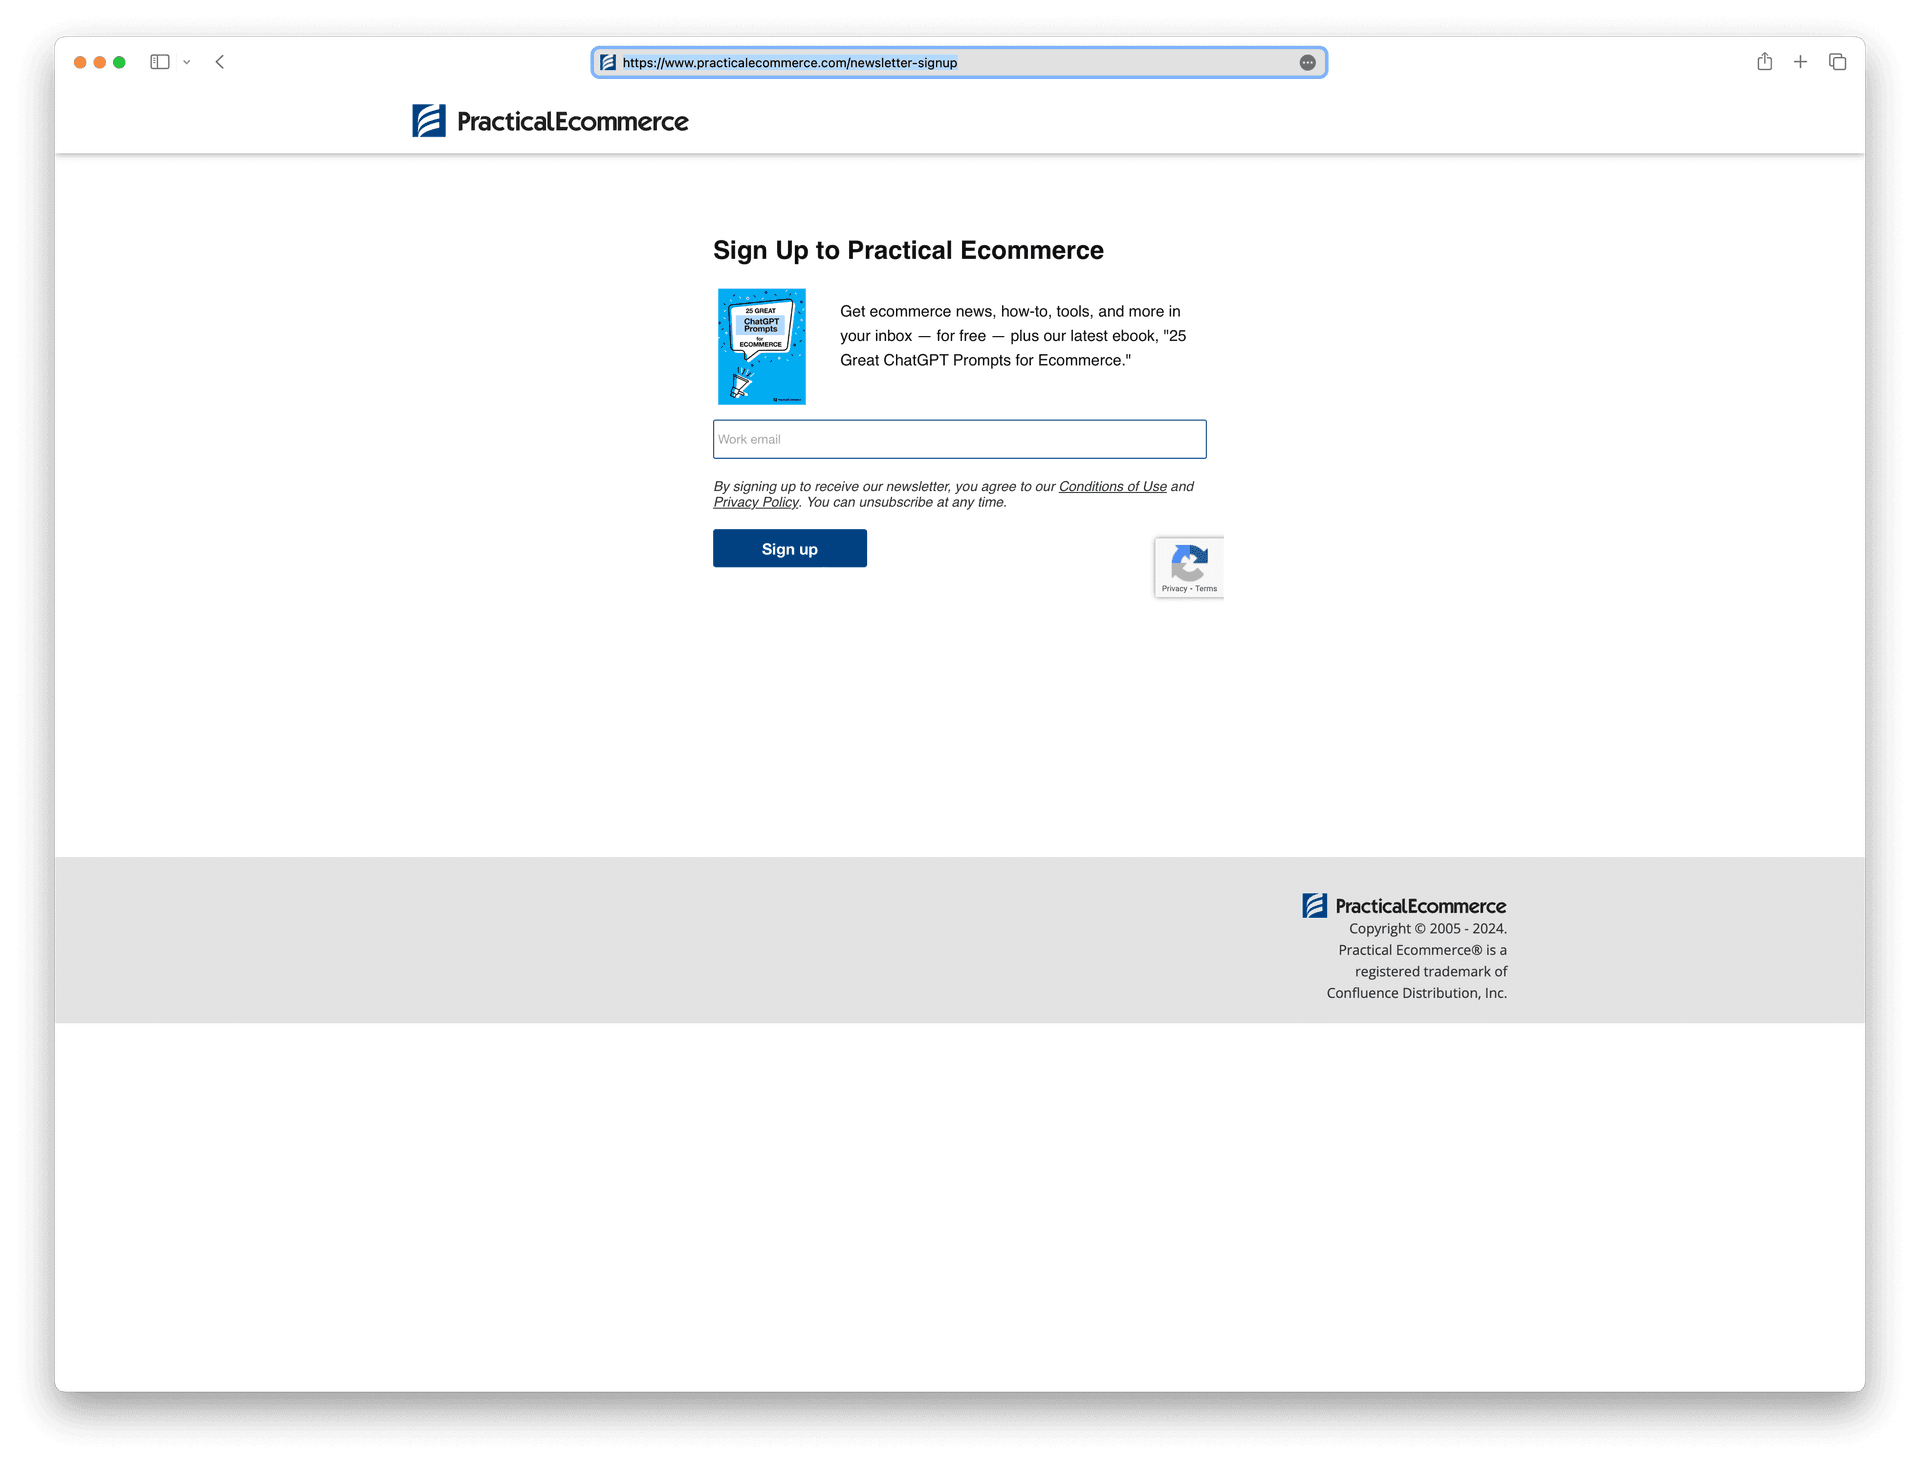Click the browser new tab icon
1920x1464 pixels.
coord(1802,62)
